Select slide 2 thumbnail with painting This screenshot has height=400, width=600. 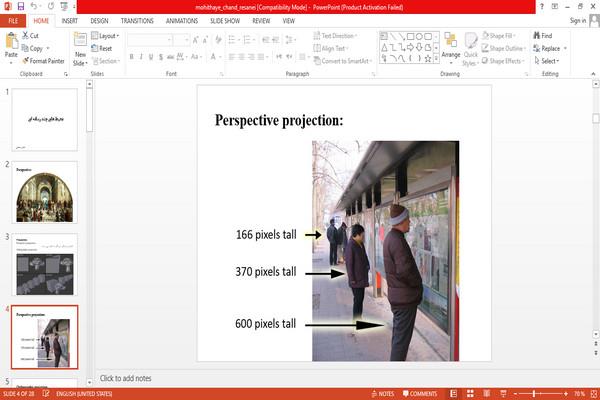(x=45, y=192)
